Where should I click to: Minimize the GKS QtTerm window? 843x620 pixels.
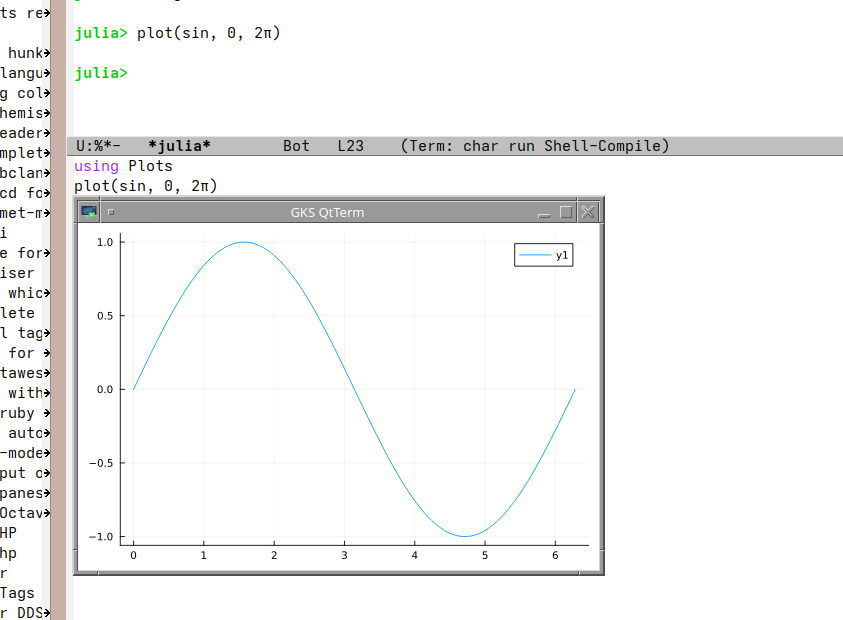pyautogui.click(x=544, y=213)
